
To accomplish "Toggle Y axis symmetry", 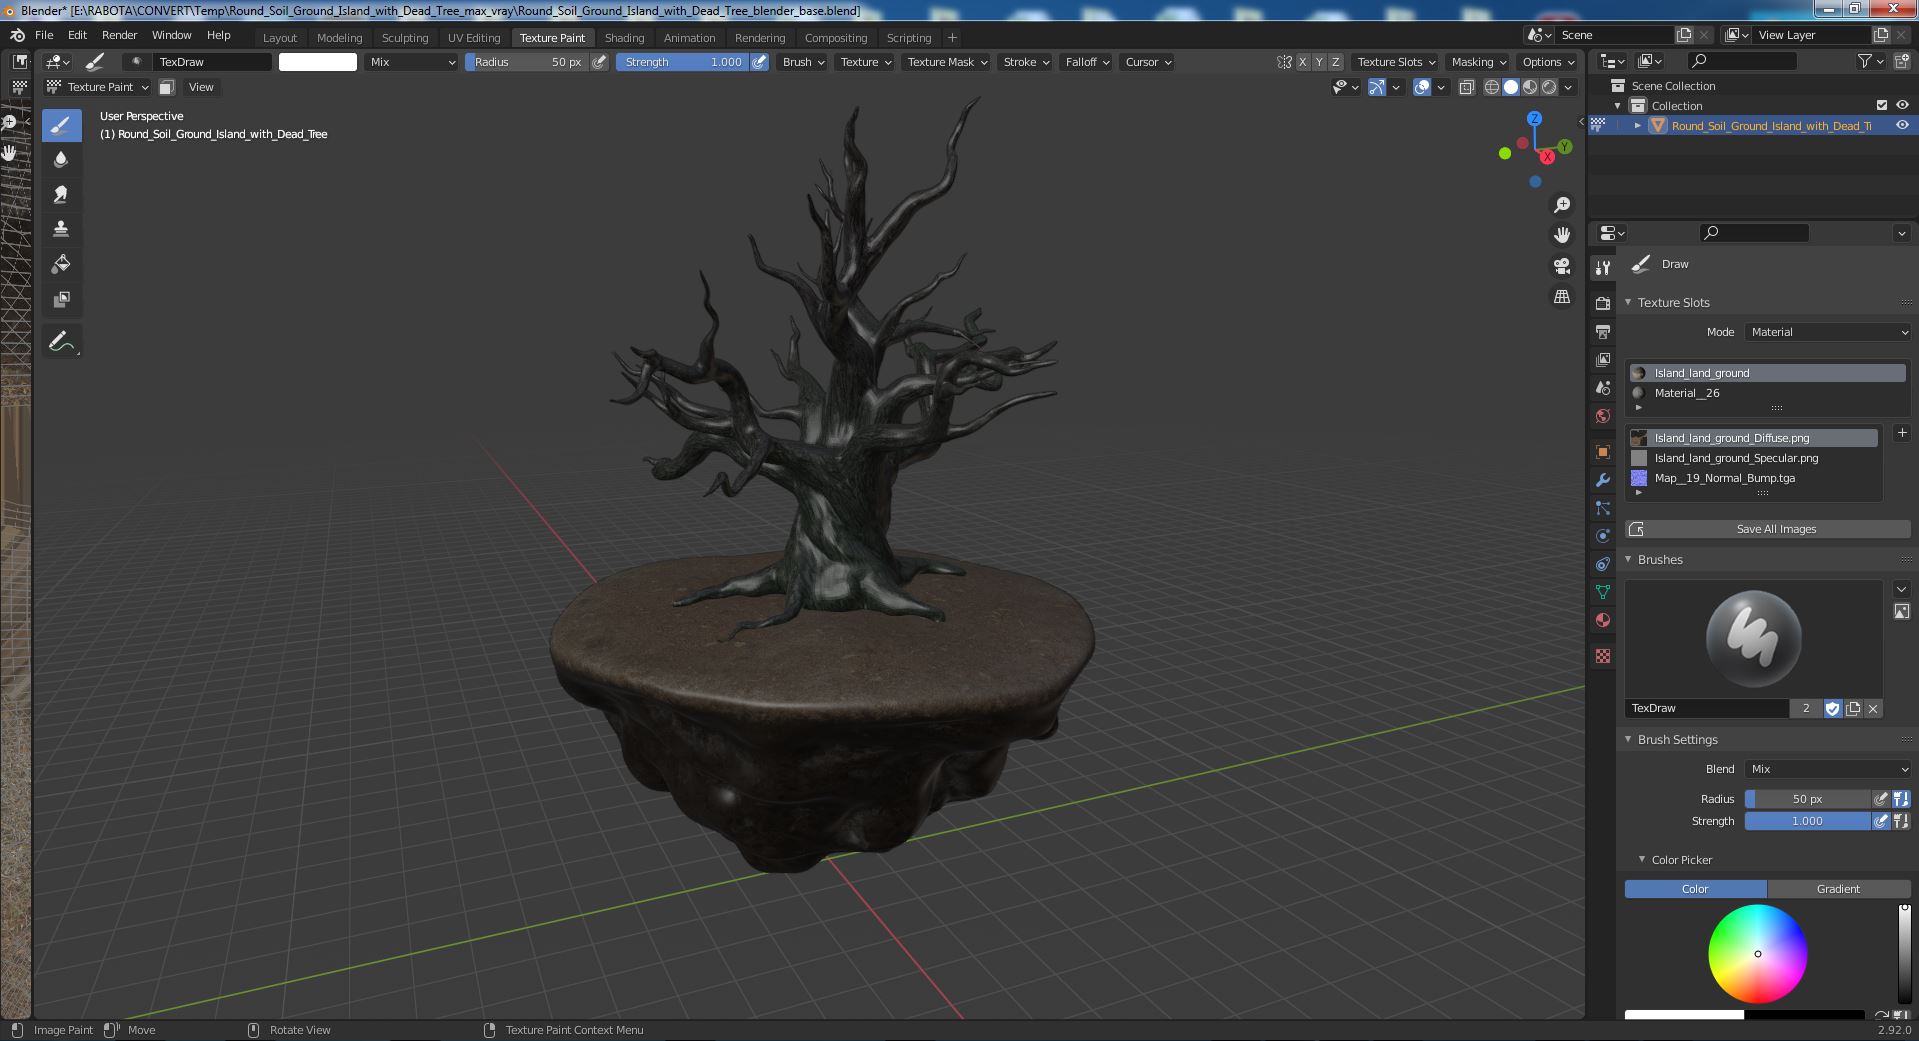I will tap(1319, 62).
